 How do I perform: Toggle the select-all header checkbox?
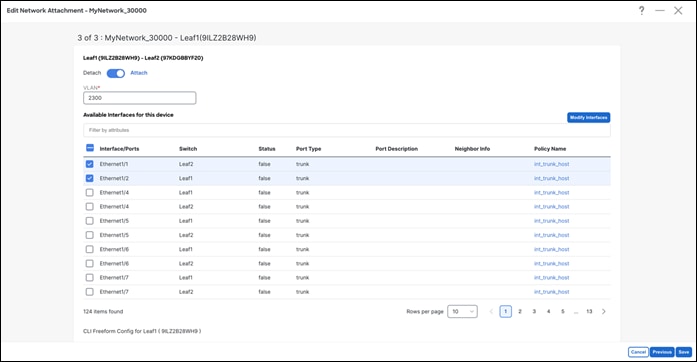90,148
